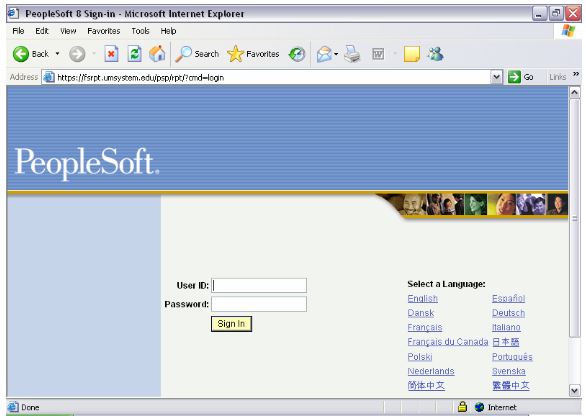
Task: Click the Done status bar text
Action: click(30, 407)
